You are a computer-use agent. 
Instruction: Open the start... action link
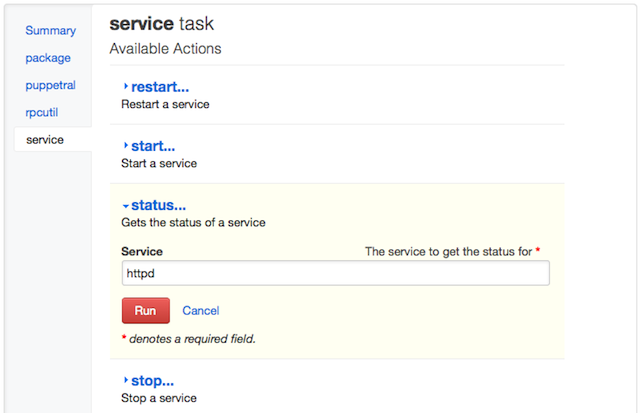click(x=152, y=146)
